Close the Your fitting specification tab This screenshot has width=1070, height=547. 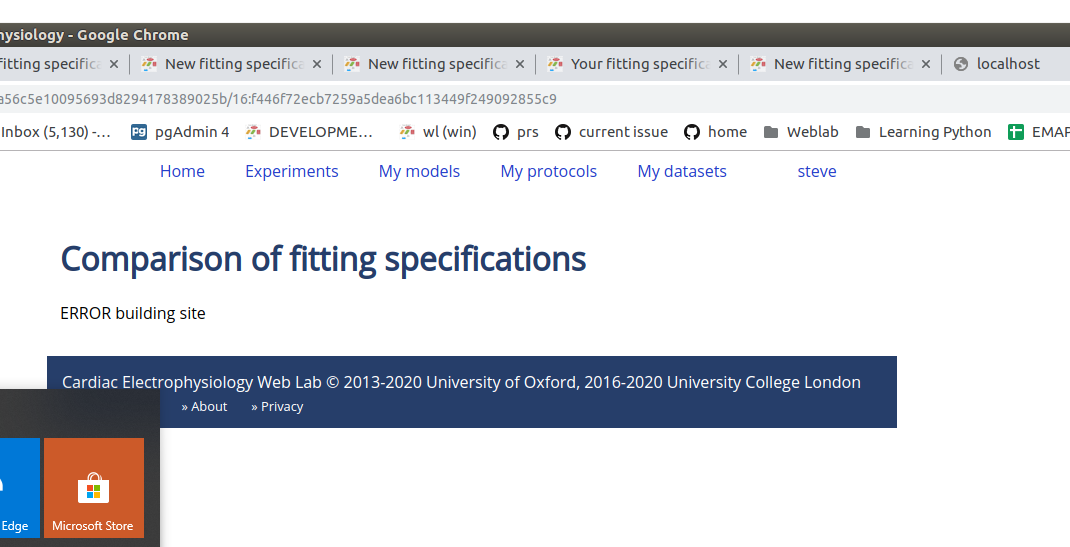point(723,64)
